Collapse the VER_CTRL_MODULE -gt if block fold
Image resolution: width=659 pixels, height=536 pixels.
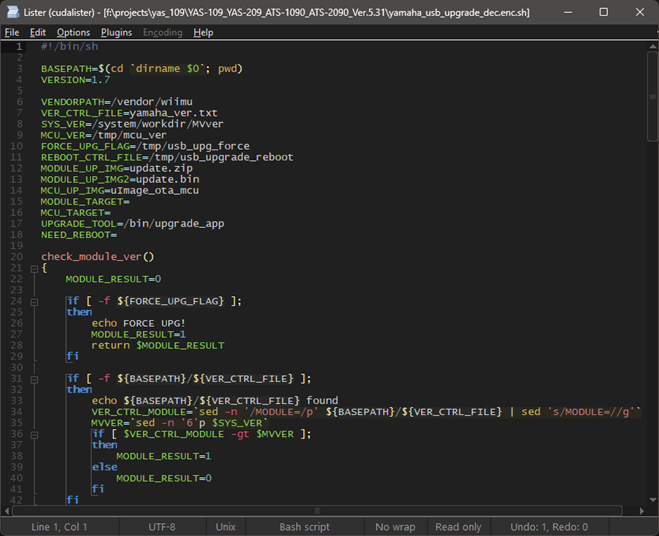(33, 434)
